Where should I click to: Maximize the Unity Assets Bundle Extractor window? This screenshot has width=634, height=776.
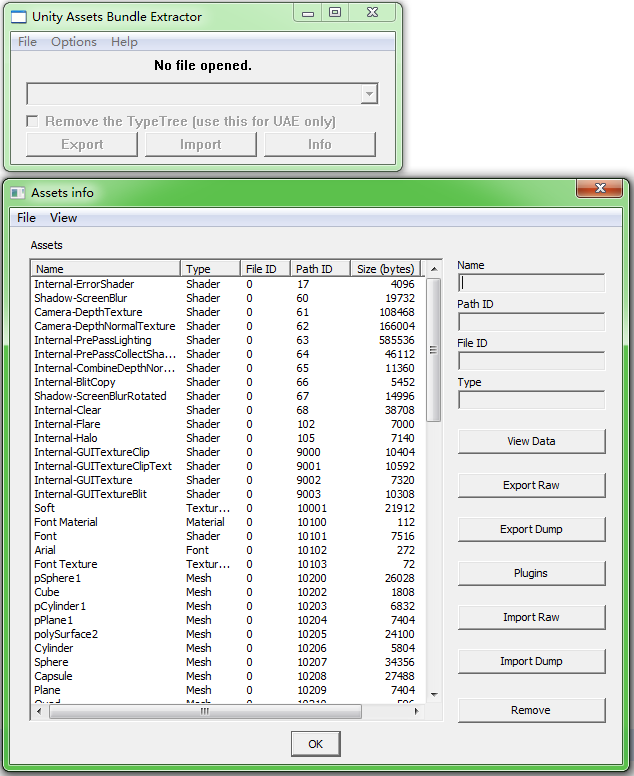click(335, 12)
